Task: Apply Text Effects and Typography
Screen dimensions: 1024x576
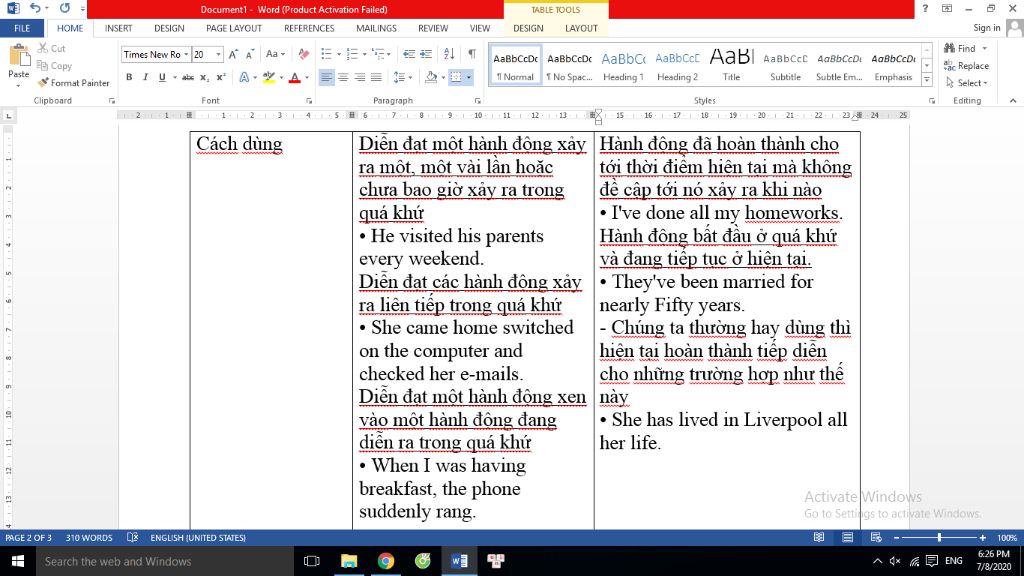Action: coord(244,77)
